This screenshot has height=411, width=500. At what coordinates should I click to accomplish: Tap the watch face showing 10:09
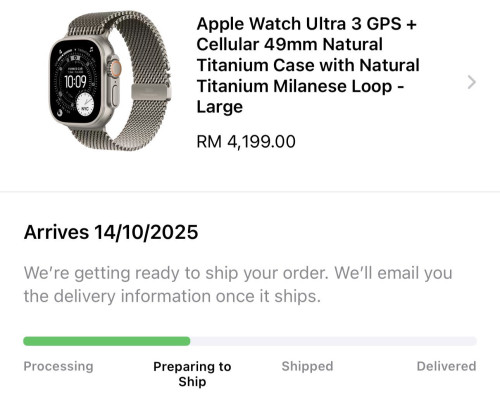click(x=76, y=82)
